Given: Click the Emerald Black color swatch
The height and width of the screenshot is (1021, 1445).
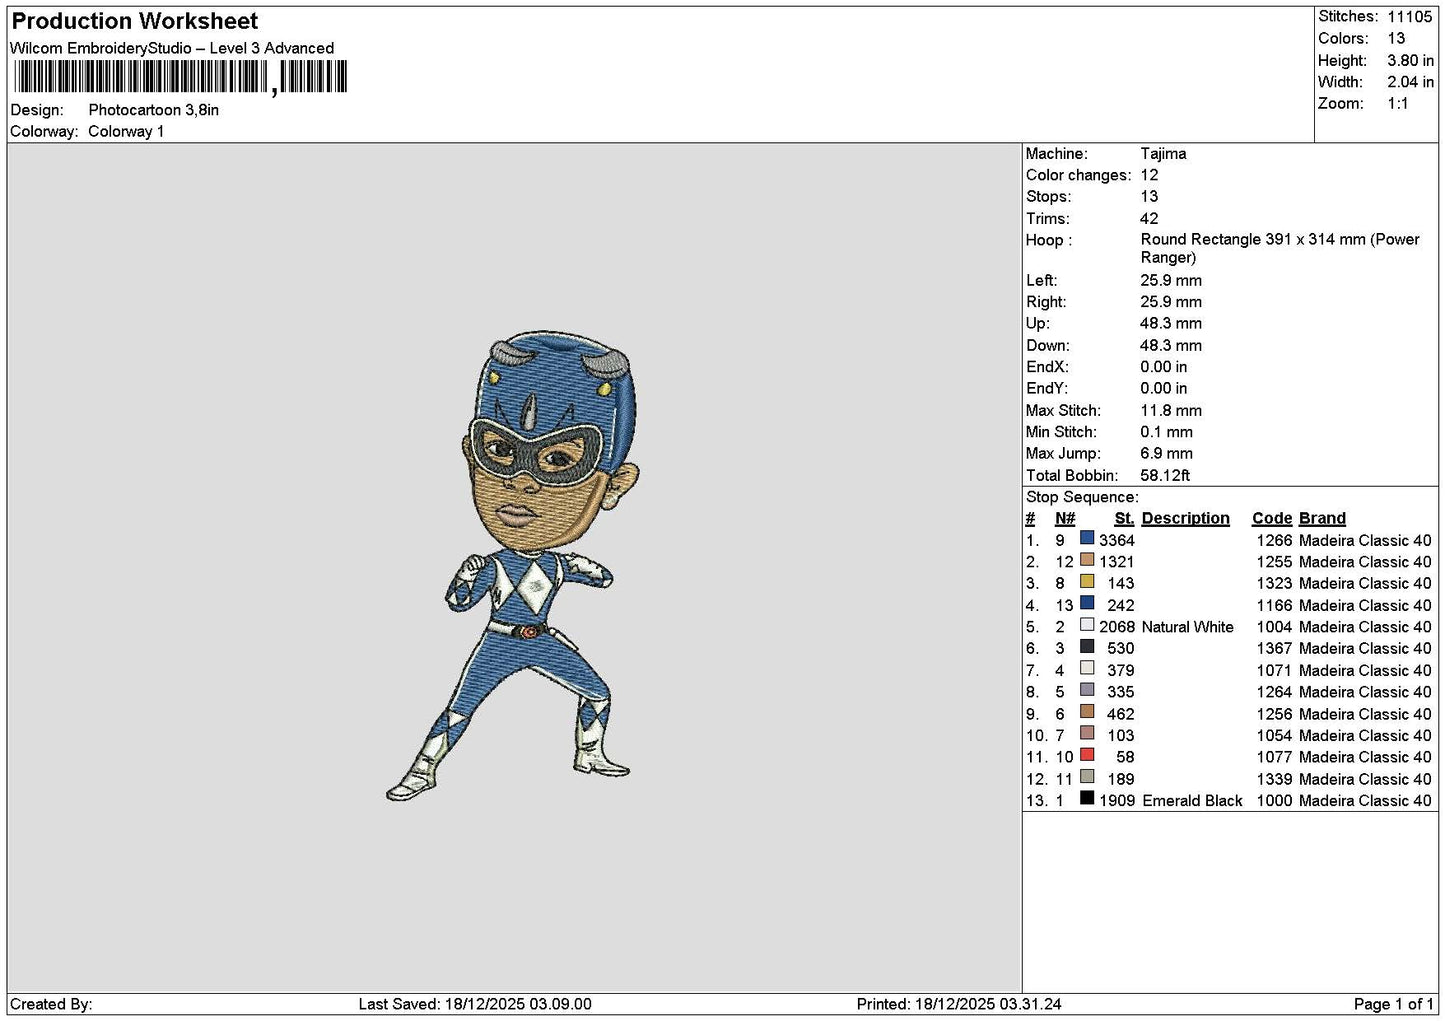Looking at the screenshot, I should (1086, 799).
